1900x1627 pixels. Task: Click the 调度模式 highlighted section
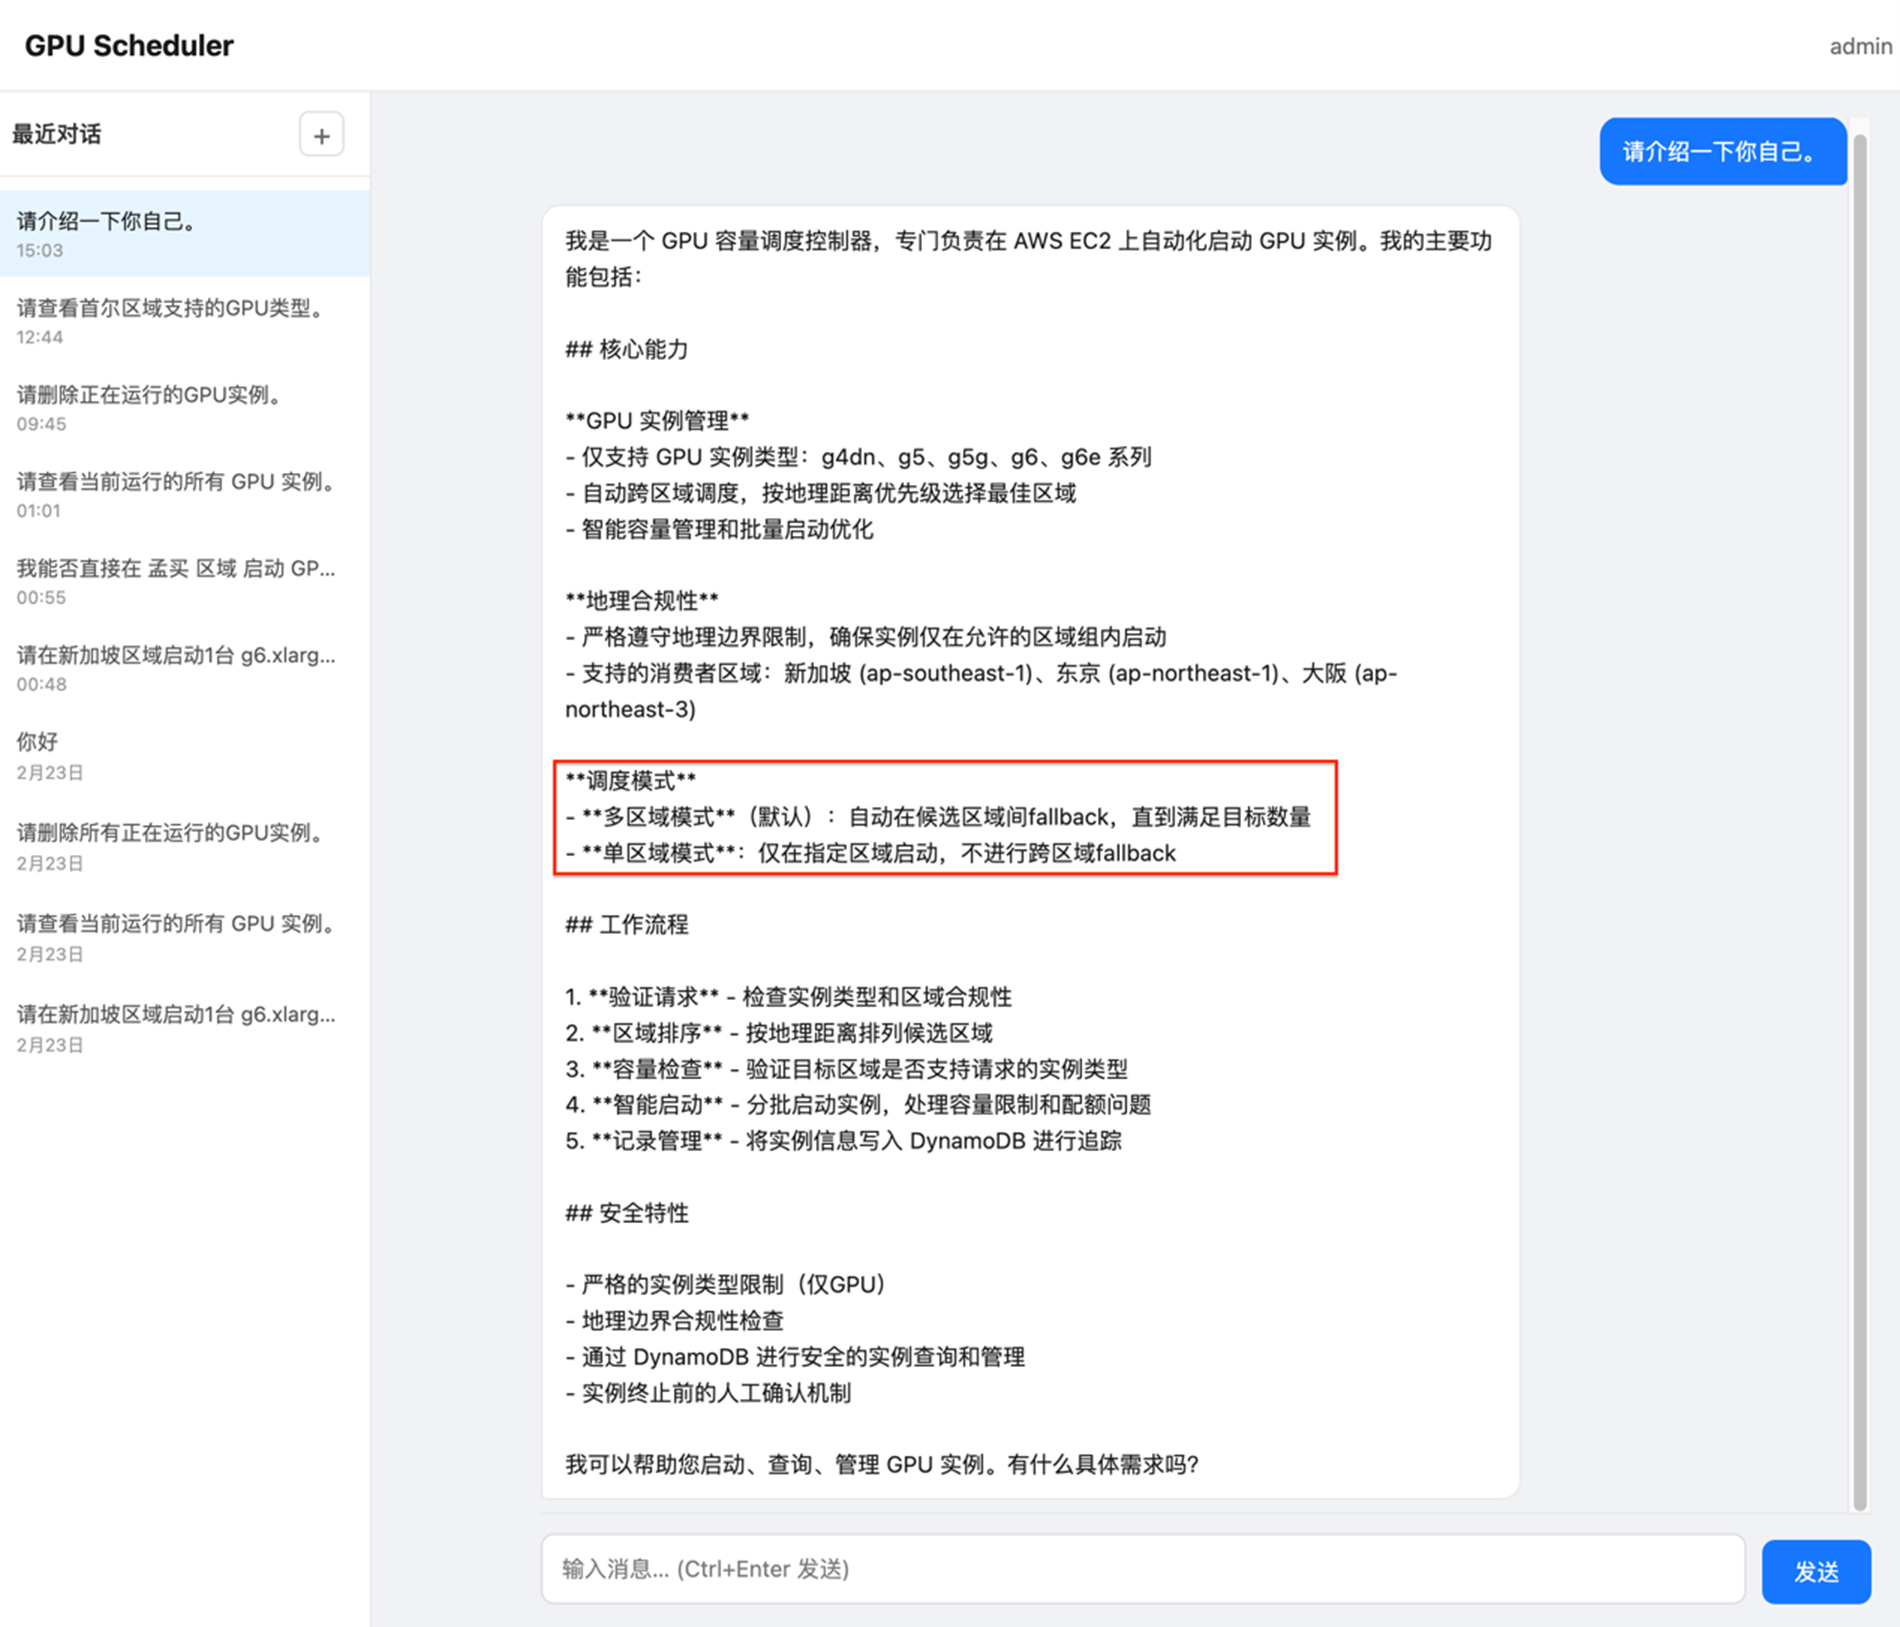[944, 817]
